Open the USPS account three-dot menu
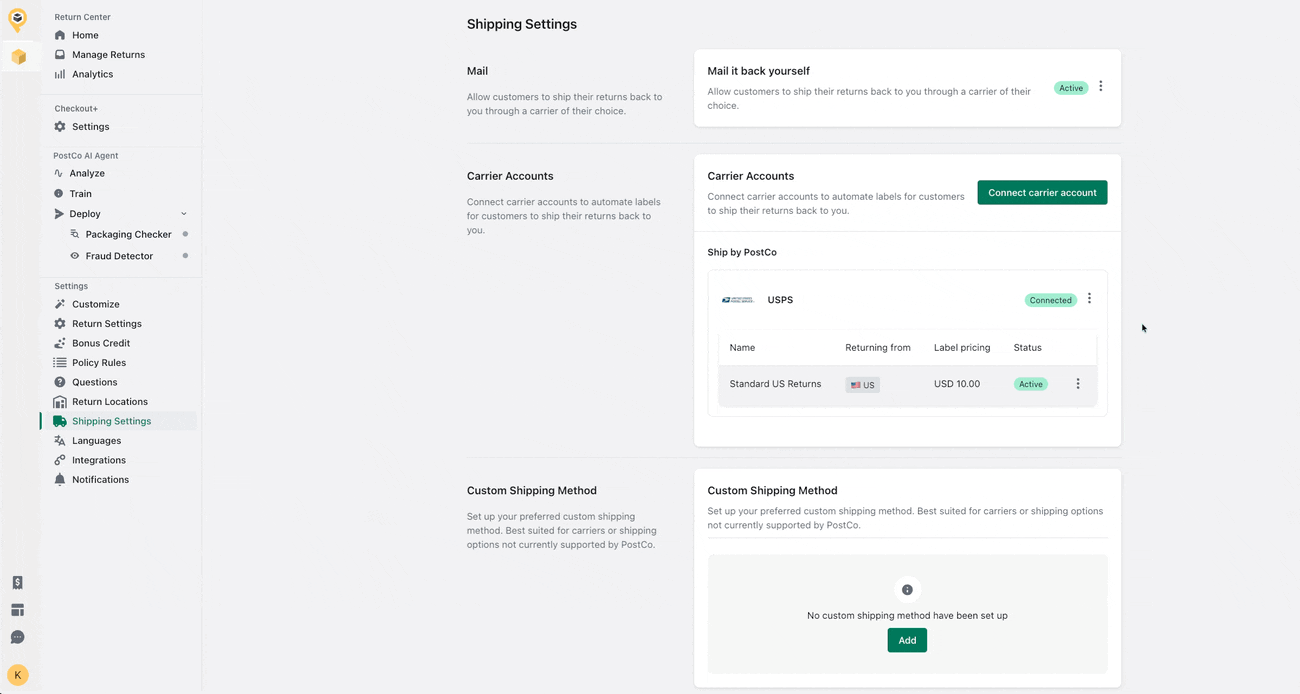 point(1089,299)
